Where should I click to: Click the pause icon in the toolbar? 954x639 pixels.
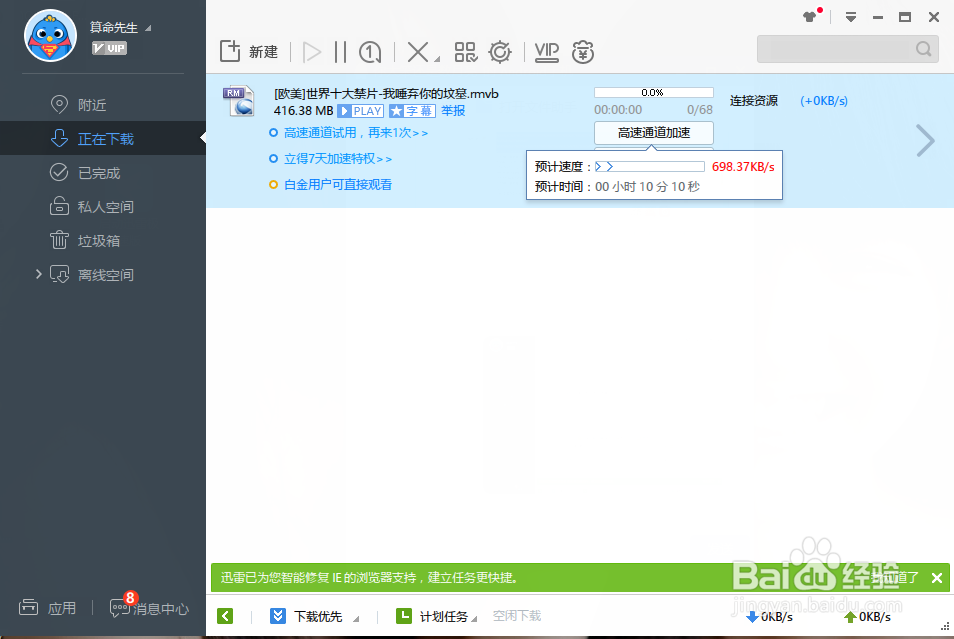coord(340,51)
